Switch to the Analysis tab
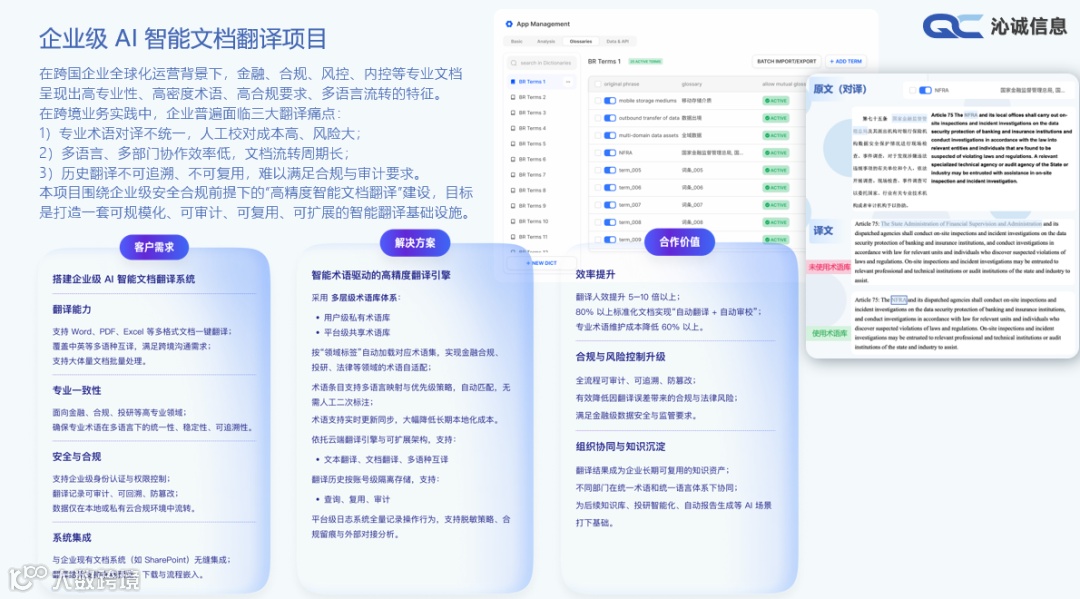Image resolution: width=1080 pixels, height=599 pixels. (546, 41)
